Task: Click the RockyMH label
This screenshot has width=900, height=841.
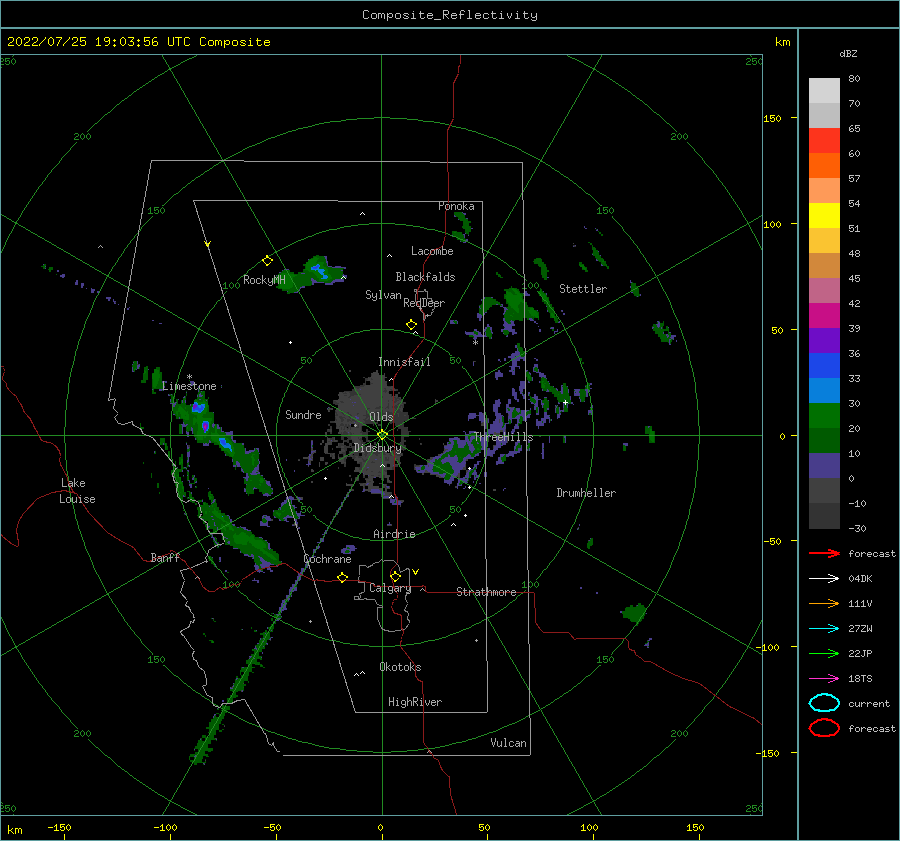Action: [x=264, y=280]
